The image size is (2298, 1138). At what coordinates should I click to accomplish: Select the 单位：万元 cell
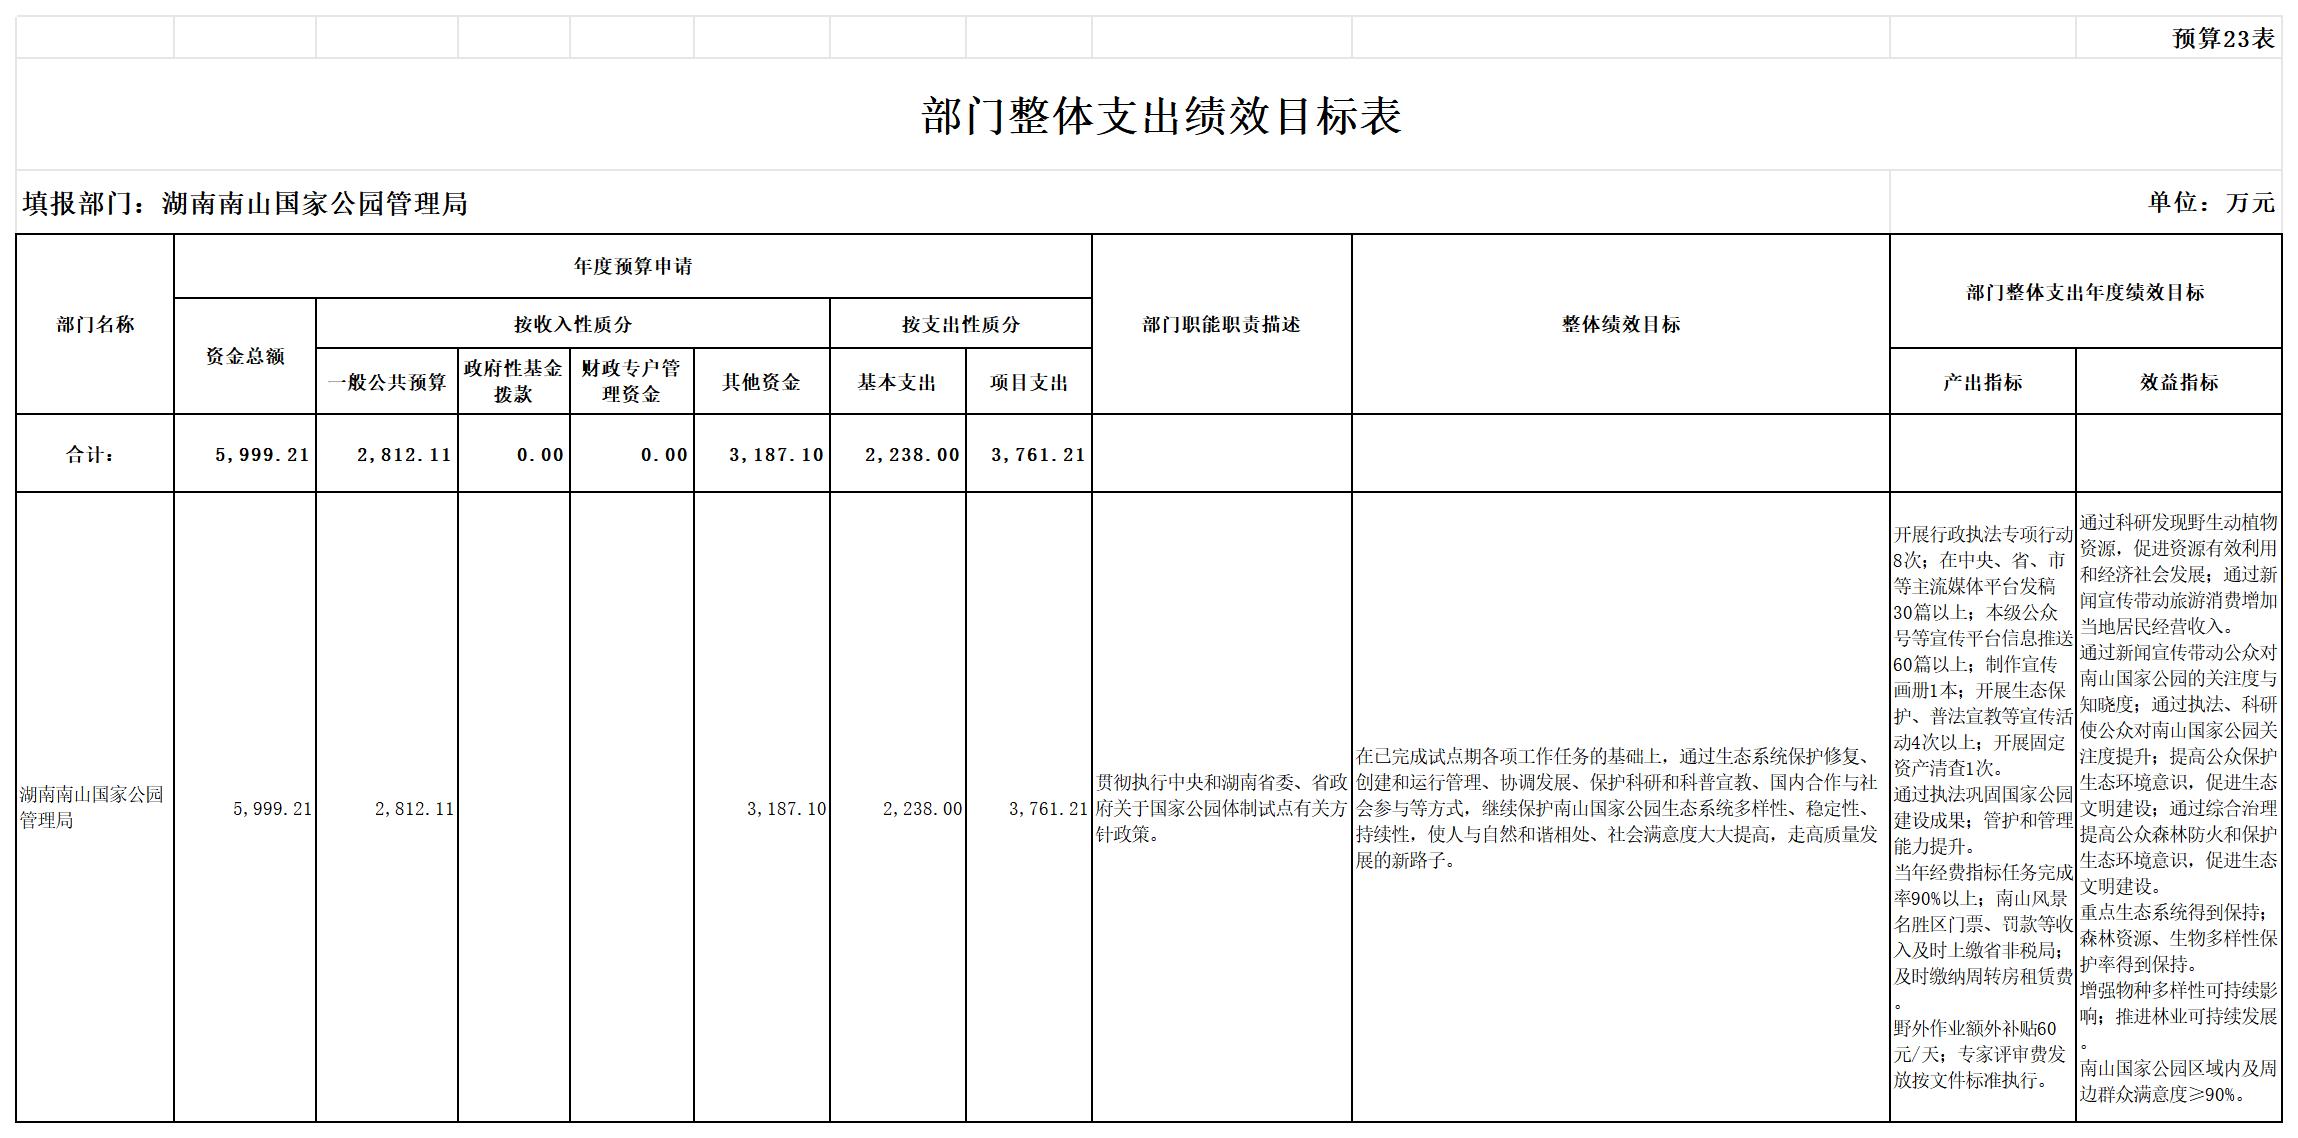[x=2210, y=203]
